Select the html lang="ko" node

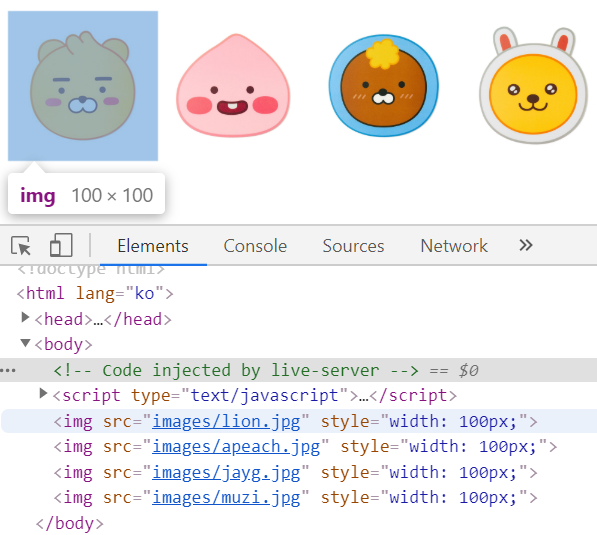click(95, 294)
